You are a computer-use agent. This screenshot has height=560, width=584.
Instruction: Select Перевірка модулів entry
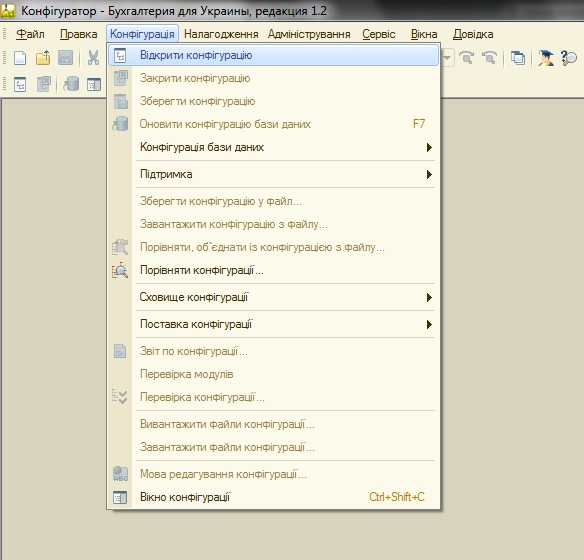pyautogui.click(x=273, y=374)
